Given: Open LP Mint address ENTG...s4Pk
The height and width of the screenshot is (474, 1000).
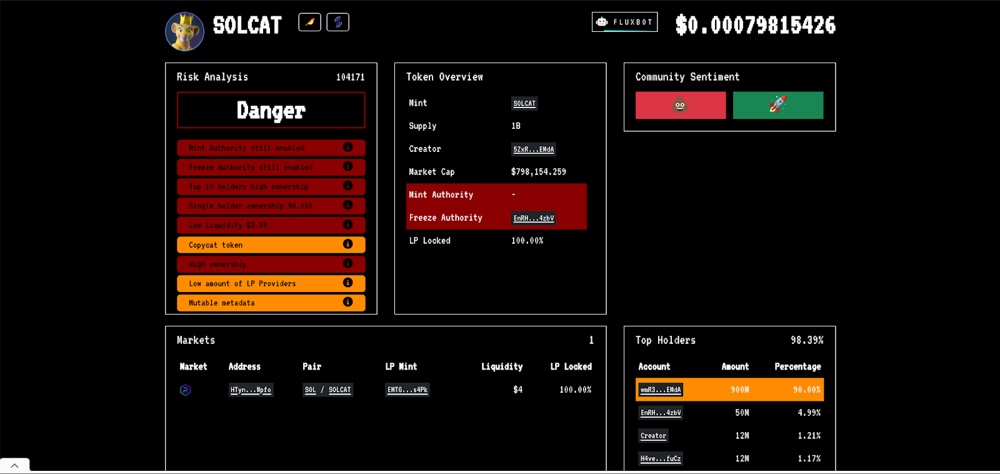Looking at the screenshot, I should pyautogui.click(x=407, y=390).
